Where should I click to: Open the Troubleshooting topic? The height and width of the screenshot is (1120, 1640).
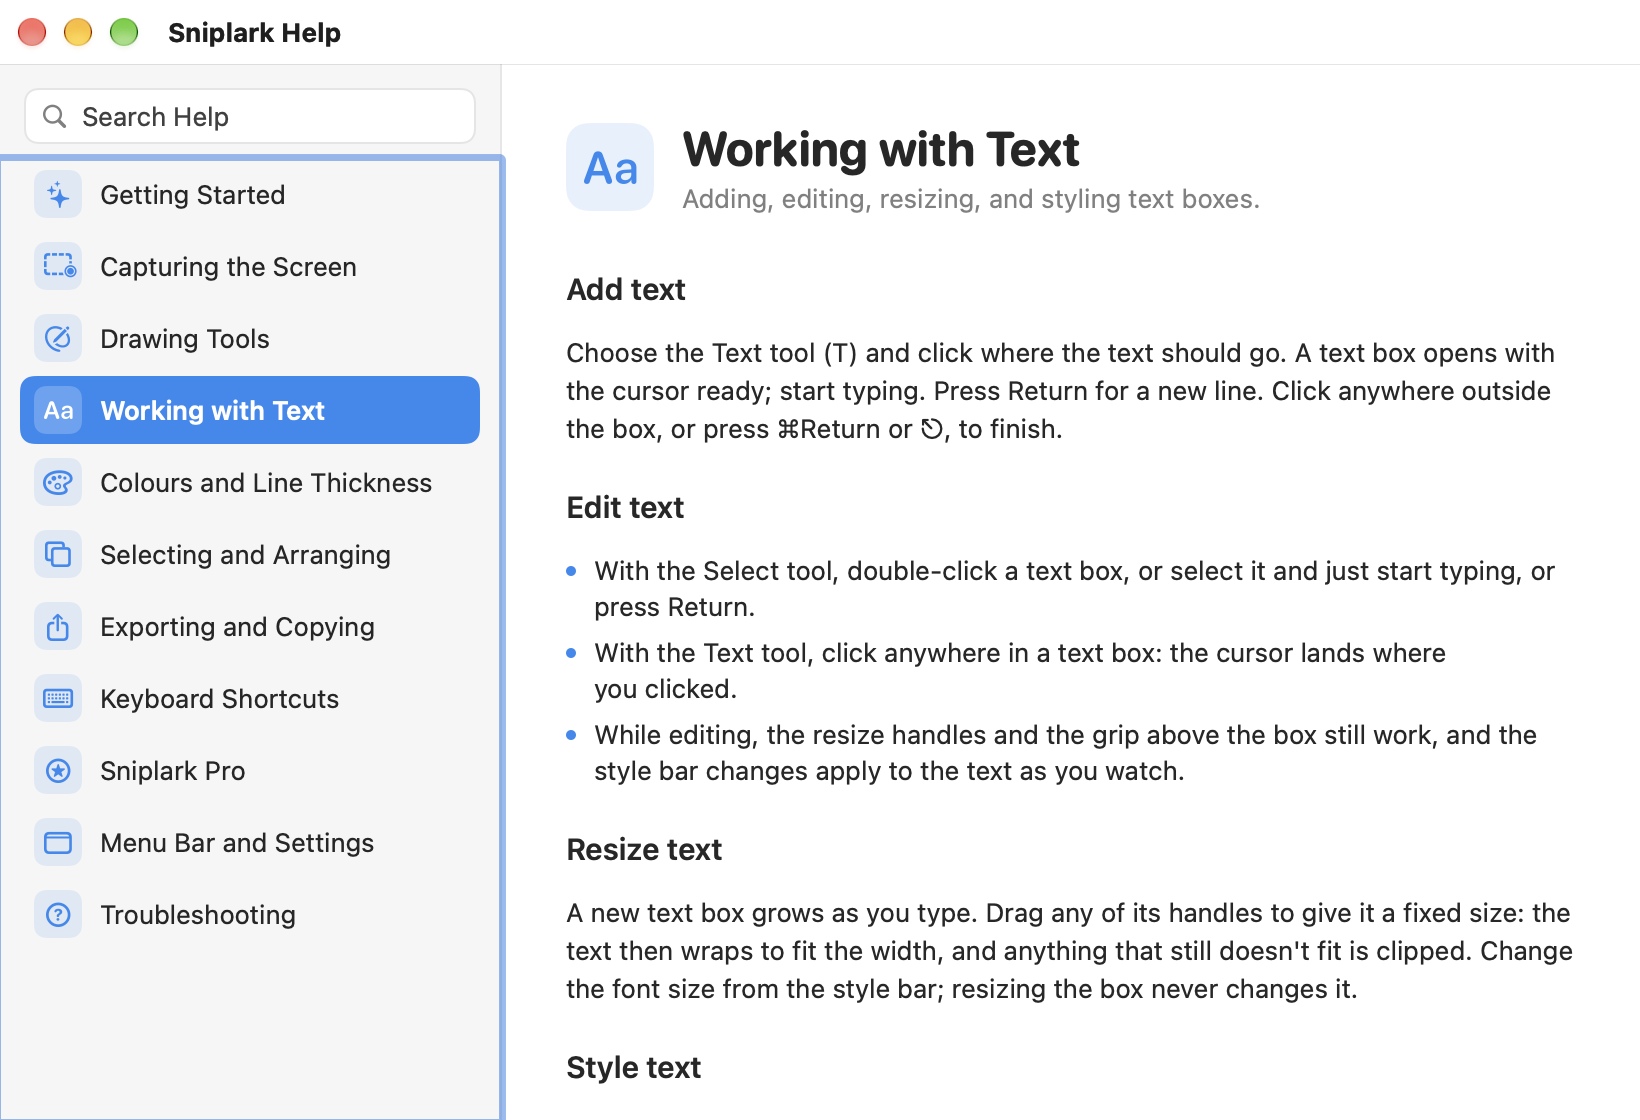(x=250, y=915)
